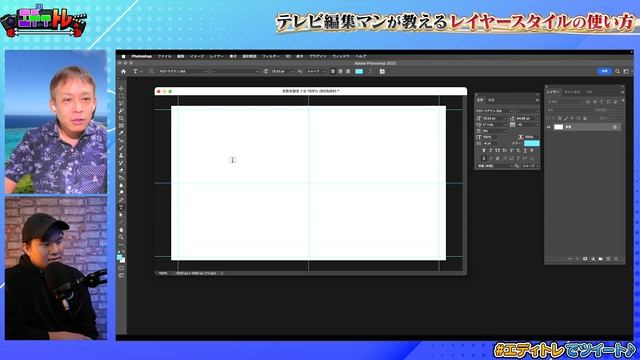The height and width of the screenshot is (360, 640).
Task: Click the color swatch in Character panel
Action: point(531,143)
